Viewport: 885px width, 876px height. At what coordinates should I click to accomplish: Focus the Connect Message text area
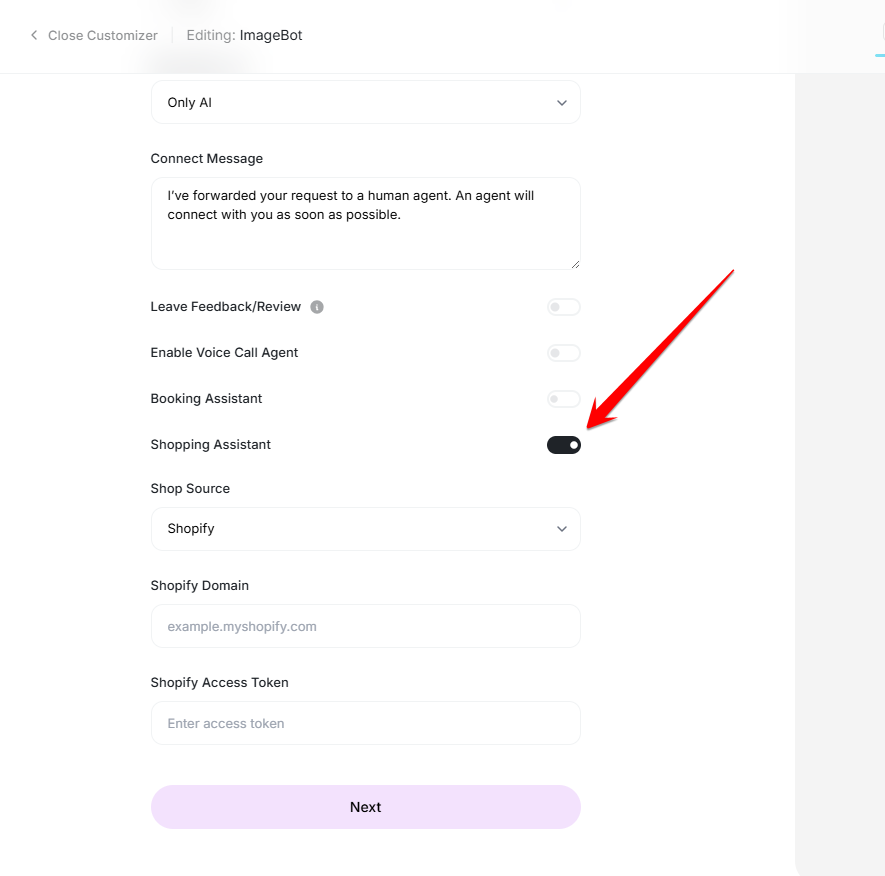click(x=365, y=223)
